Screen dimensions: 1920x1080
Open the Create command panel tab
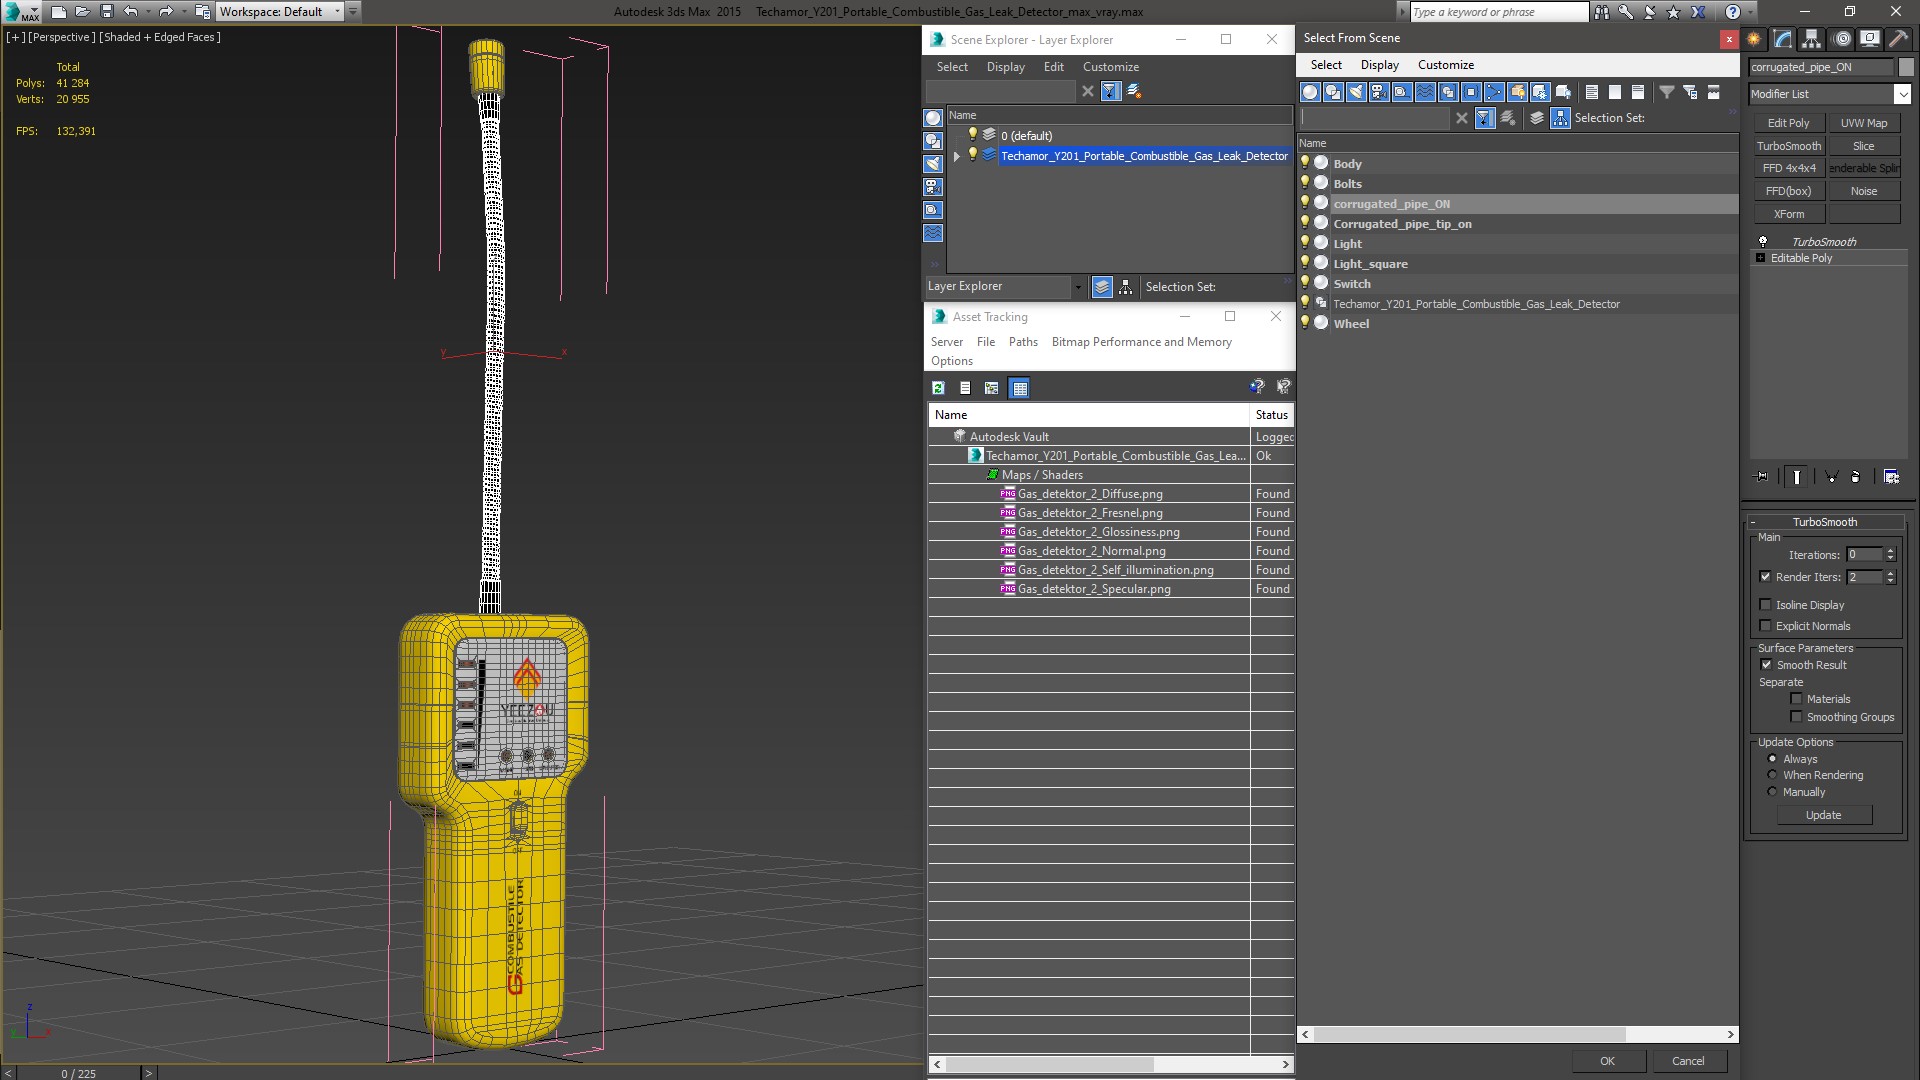pyautogui.click(x=1754, y=39)
